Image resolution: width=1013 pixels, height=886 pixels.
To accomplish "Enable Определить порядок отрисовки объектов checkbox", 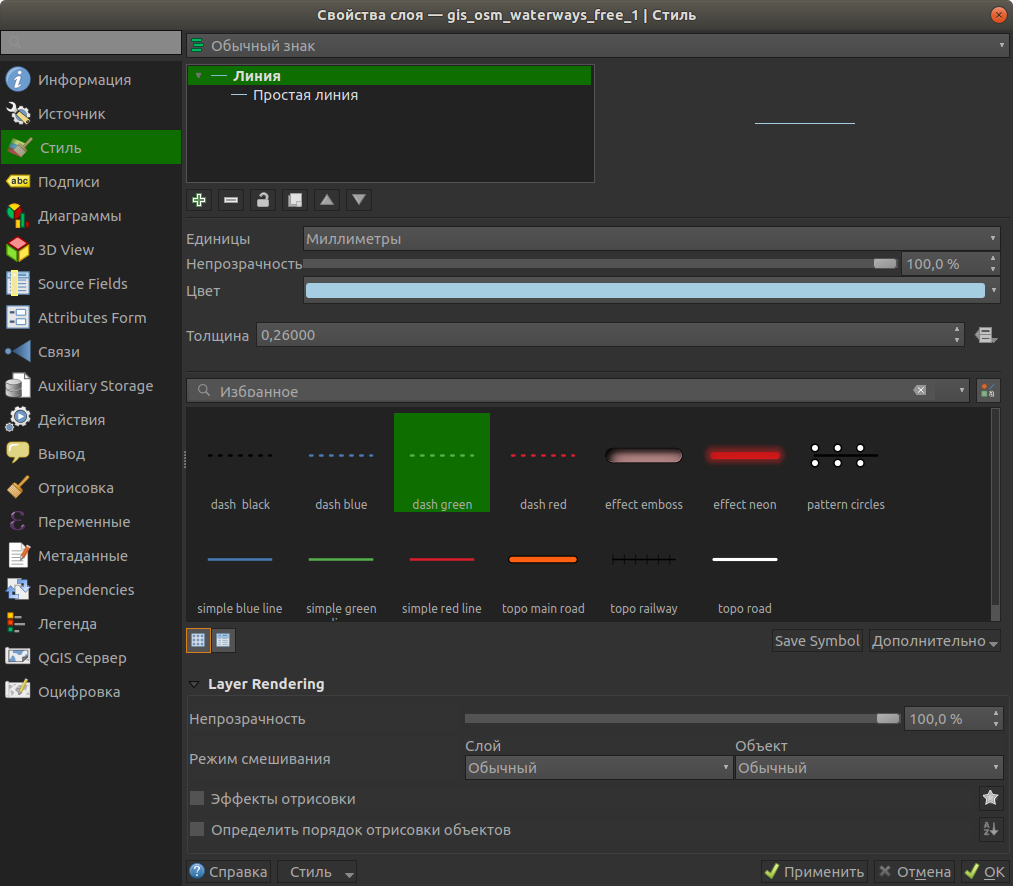I will [197, 830].
